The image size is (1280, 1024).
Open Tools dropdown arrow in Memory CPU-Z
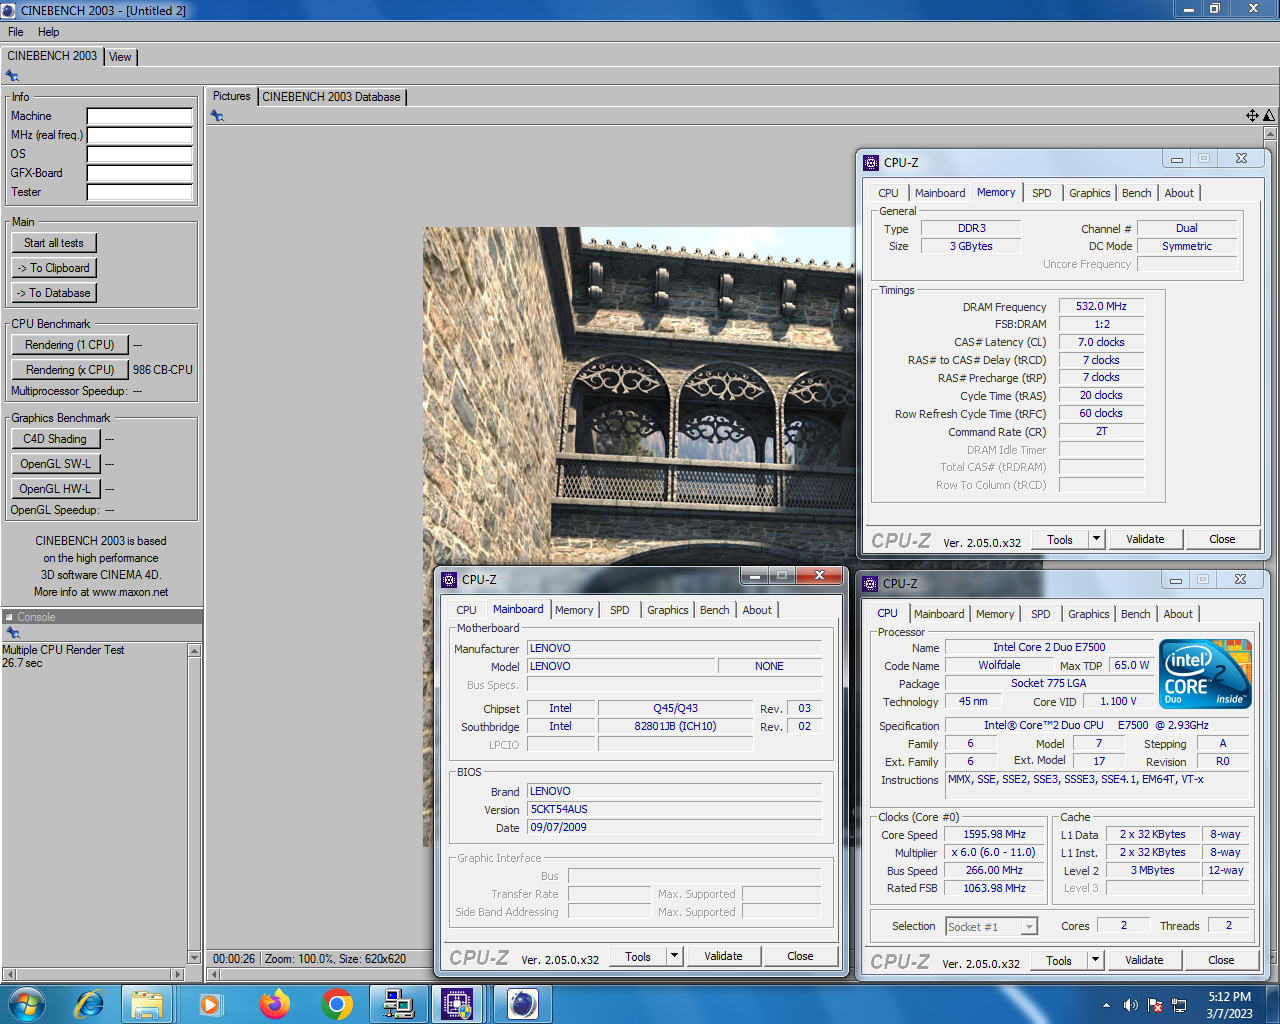(x=1096, y=539)
